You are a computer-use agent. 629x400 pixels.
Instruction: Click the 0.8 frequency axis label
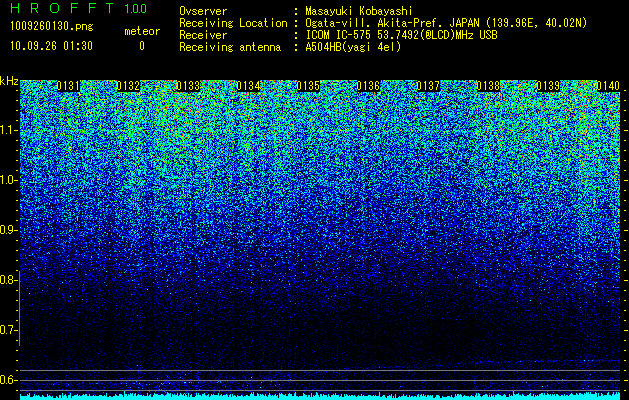(x=8, y=280)
